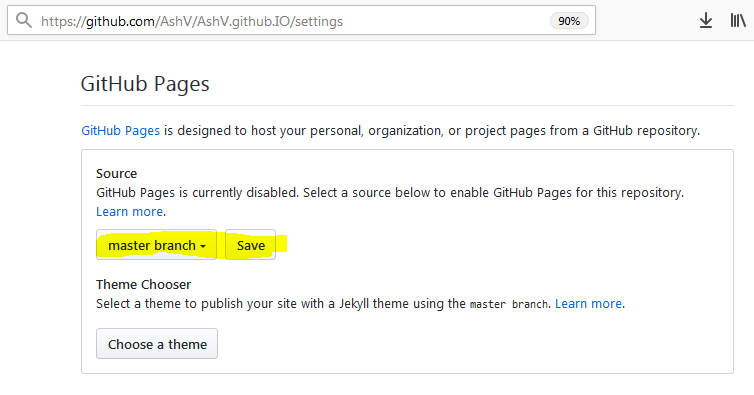Open the Downloads arrow icon
Screen dimensions: 754x395
(x=705, y=21)
